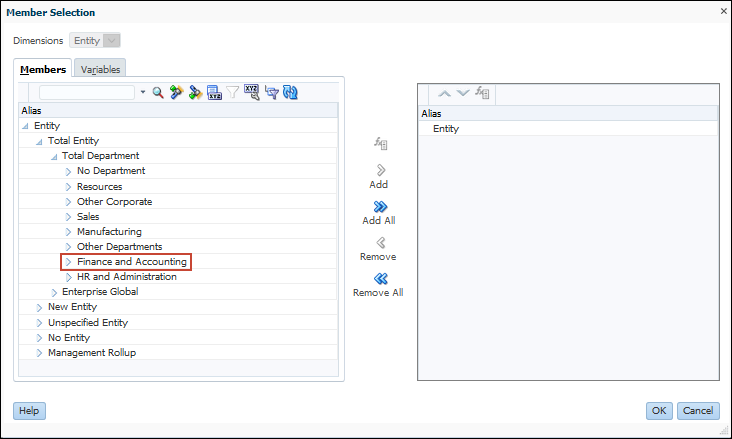Switch to the Variables tab

click(100, 70)
